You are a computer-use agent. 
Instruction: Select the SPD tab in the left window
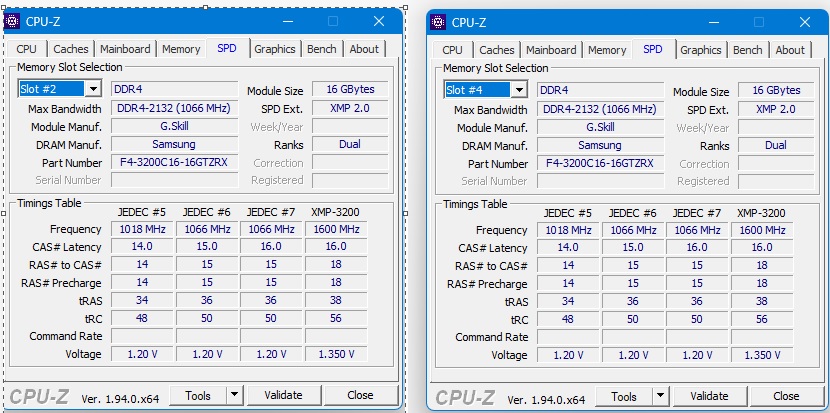[x=227, y=48]
